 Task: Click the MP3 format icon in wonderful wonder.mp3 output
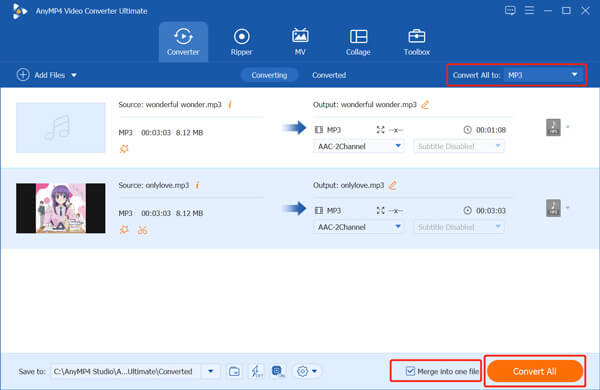point(319,130)
